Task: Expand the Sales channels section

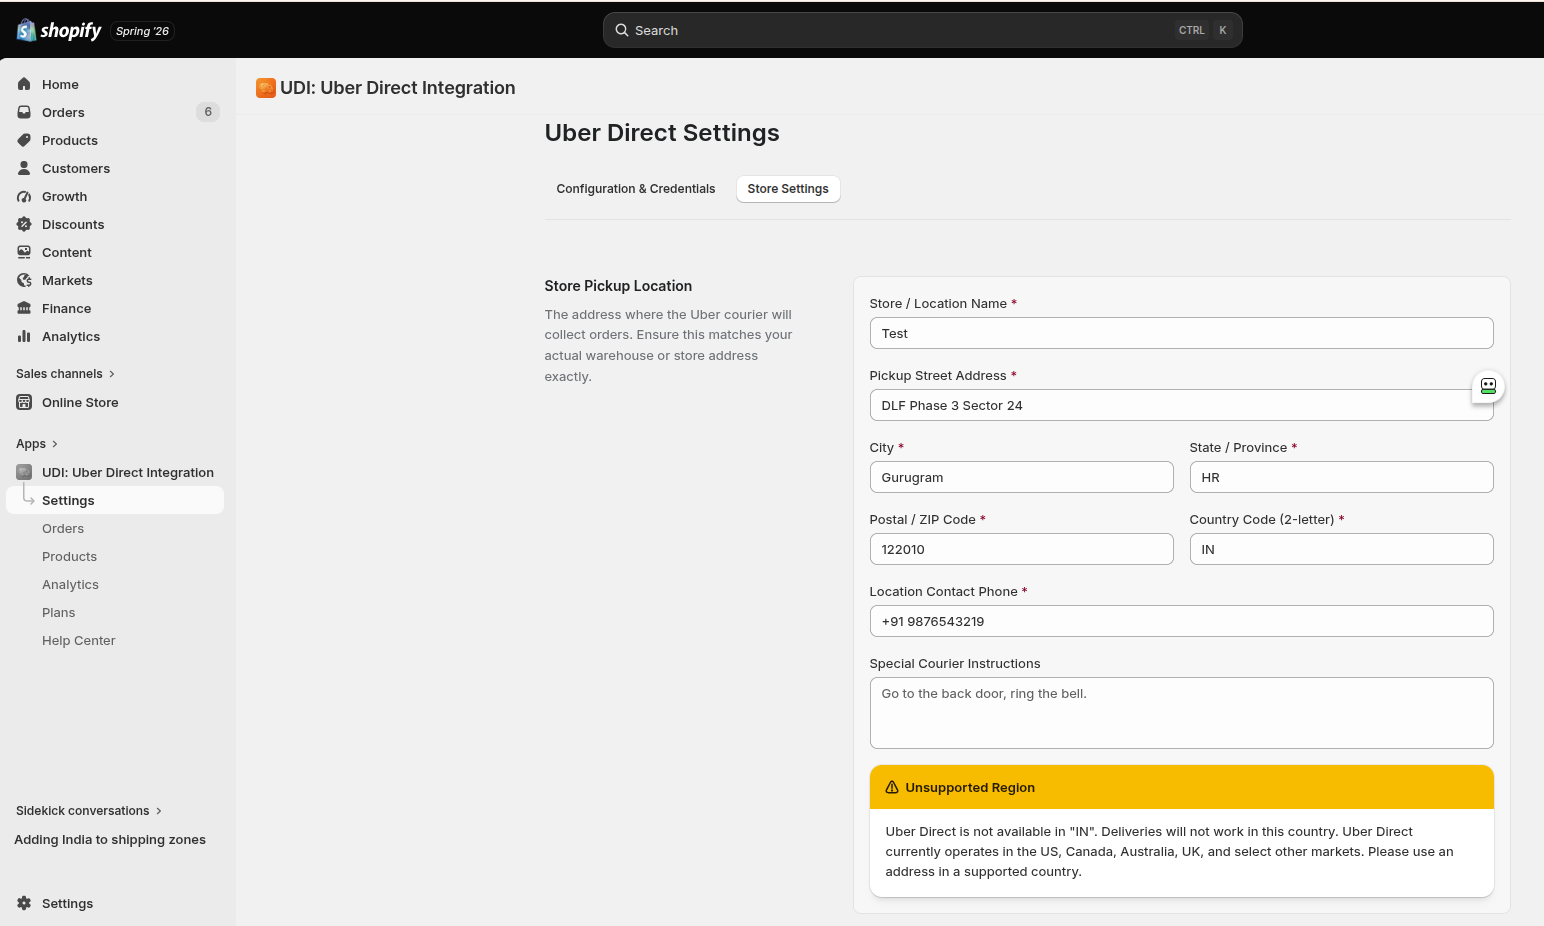Action: [x=66, y=374]
